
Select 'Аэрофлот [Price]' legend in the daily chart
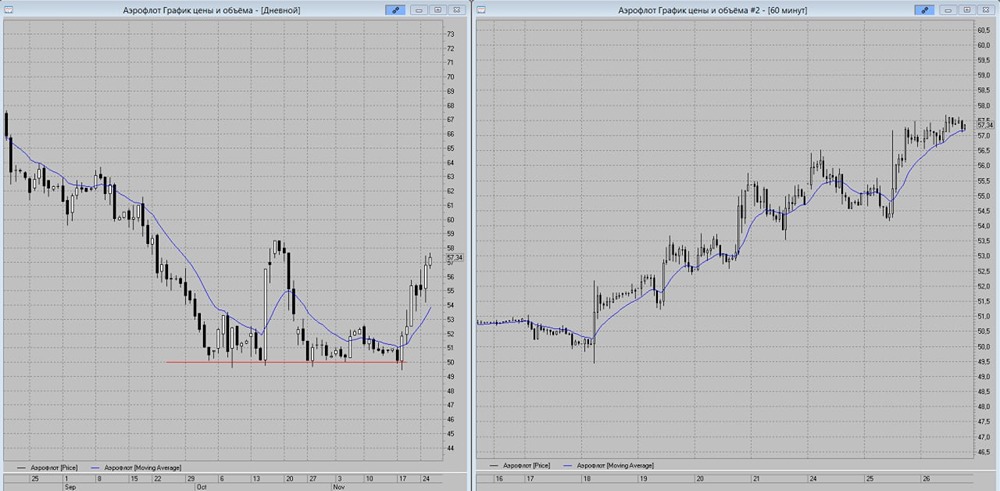pyautogui.click(x=53, y=467)
